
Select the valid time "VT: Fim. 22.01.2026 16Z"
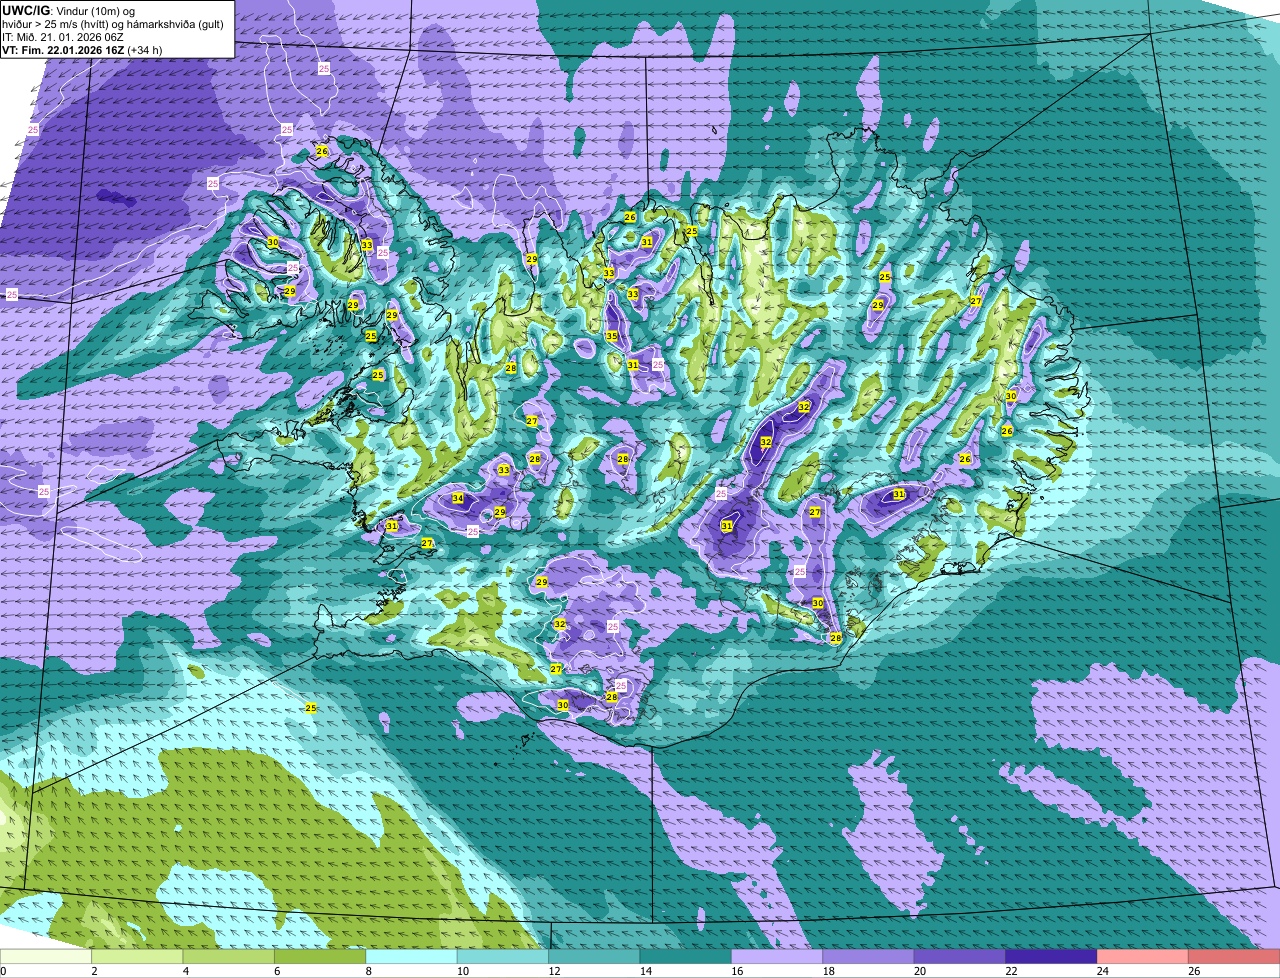(62, 49)
